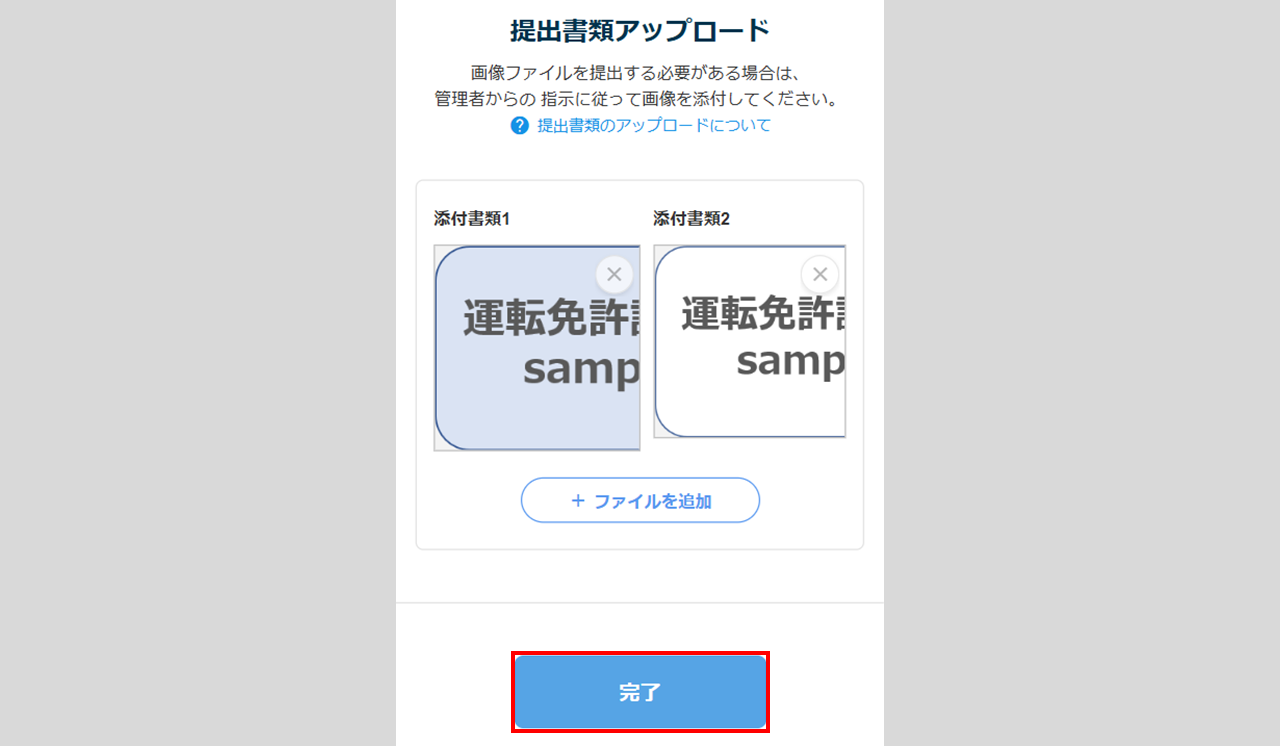Click the 管理者からの指示に従って instruction line
The height and width of the screenshot is (746, 1280).
pos(639,100)
